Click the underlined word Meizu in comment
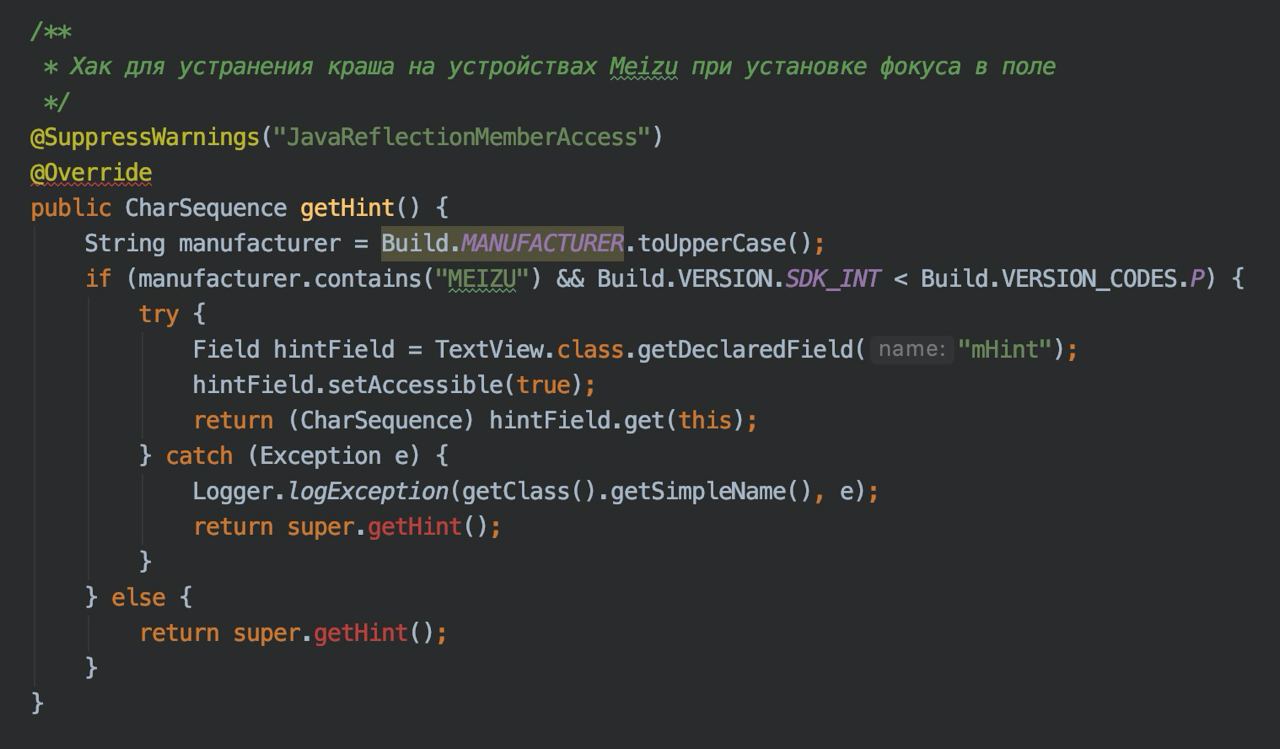The width and height of the screenshot is (1280, 749). click(644, 67)
